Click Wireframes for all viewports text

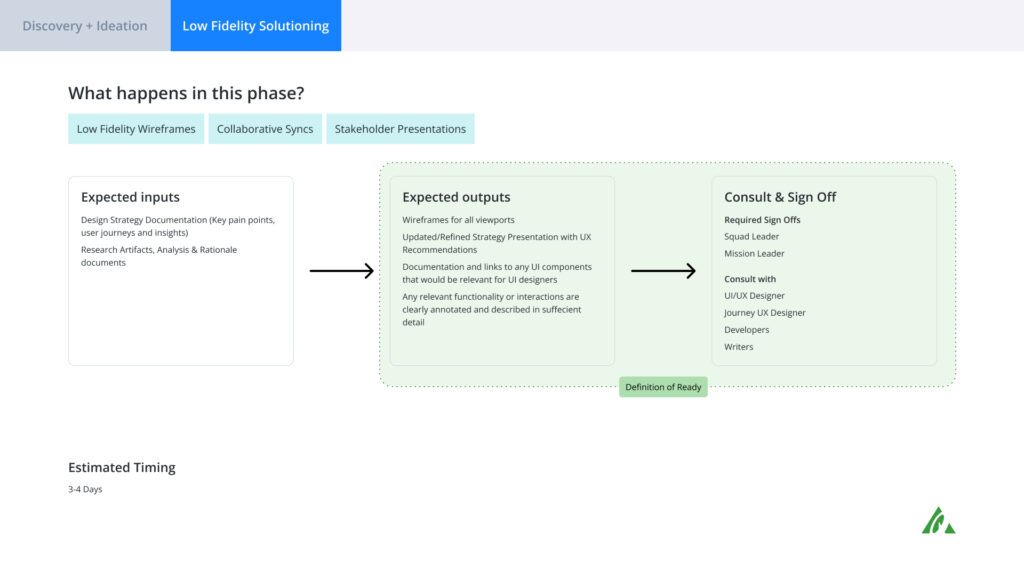(x=458, y=220)
